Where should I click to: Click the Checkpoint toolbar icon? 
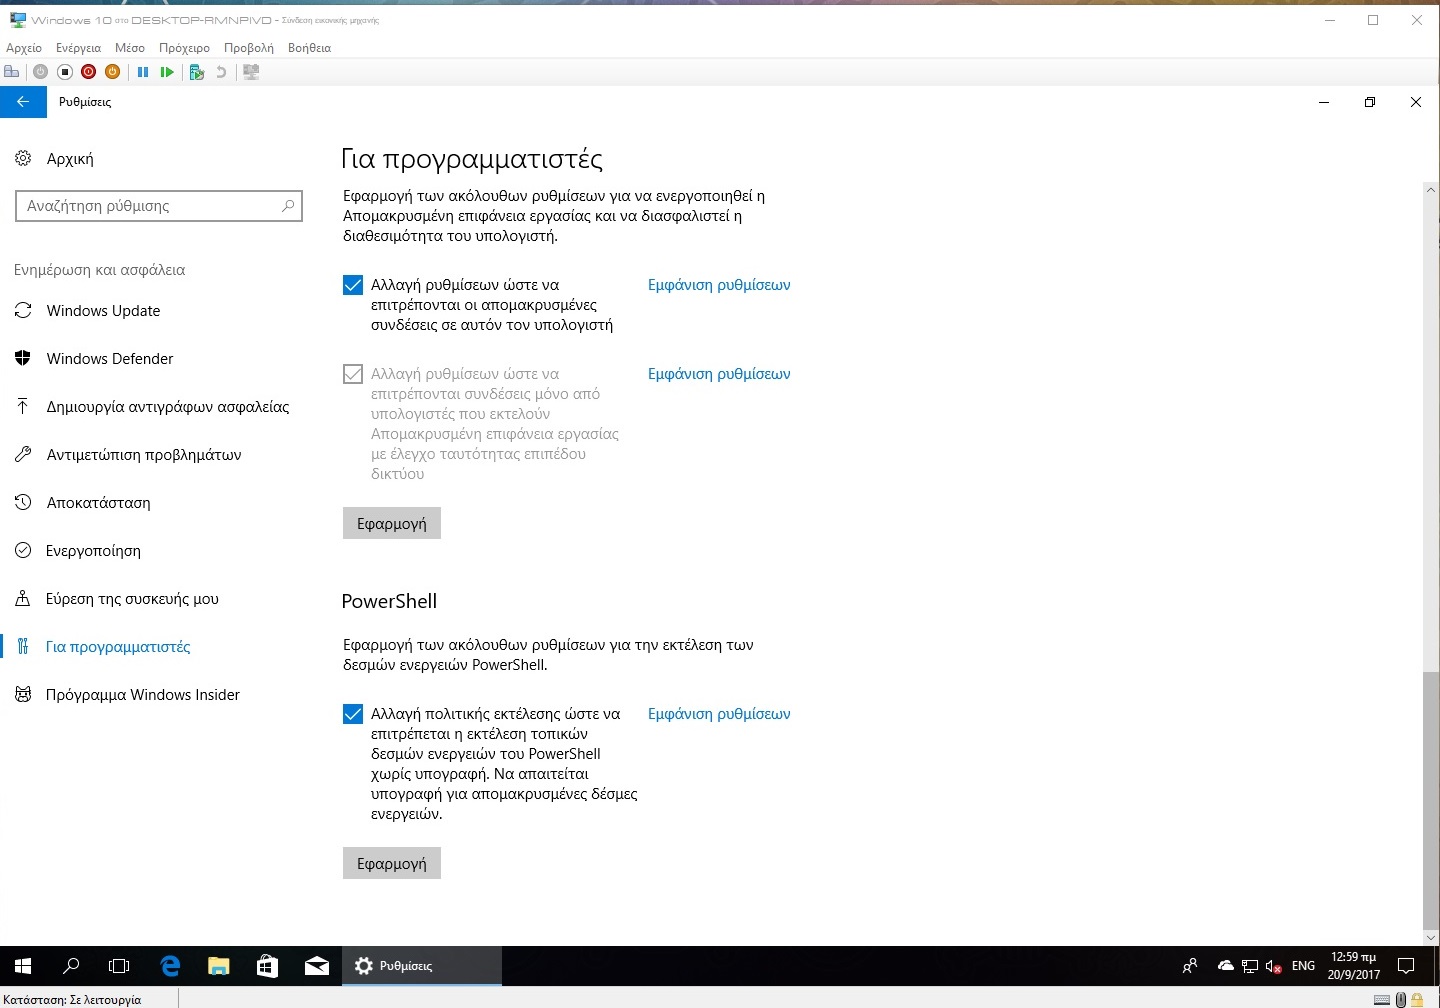[197, 72]
